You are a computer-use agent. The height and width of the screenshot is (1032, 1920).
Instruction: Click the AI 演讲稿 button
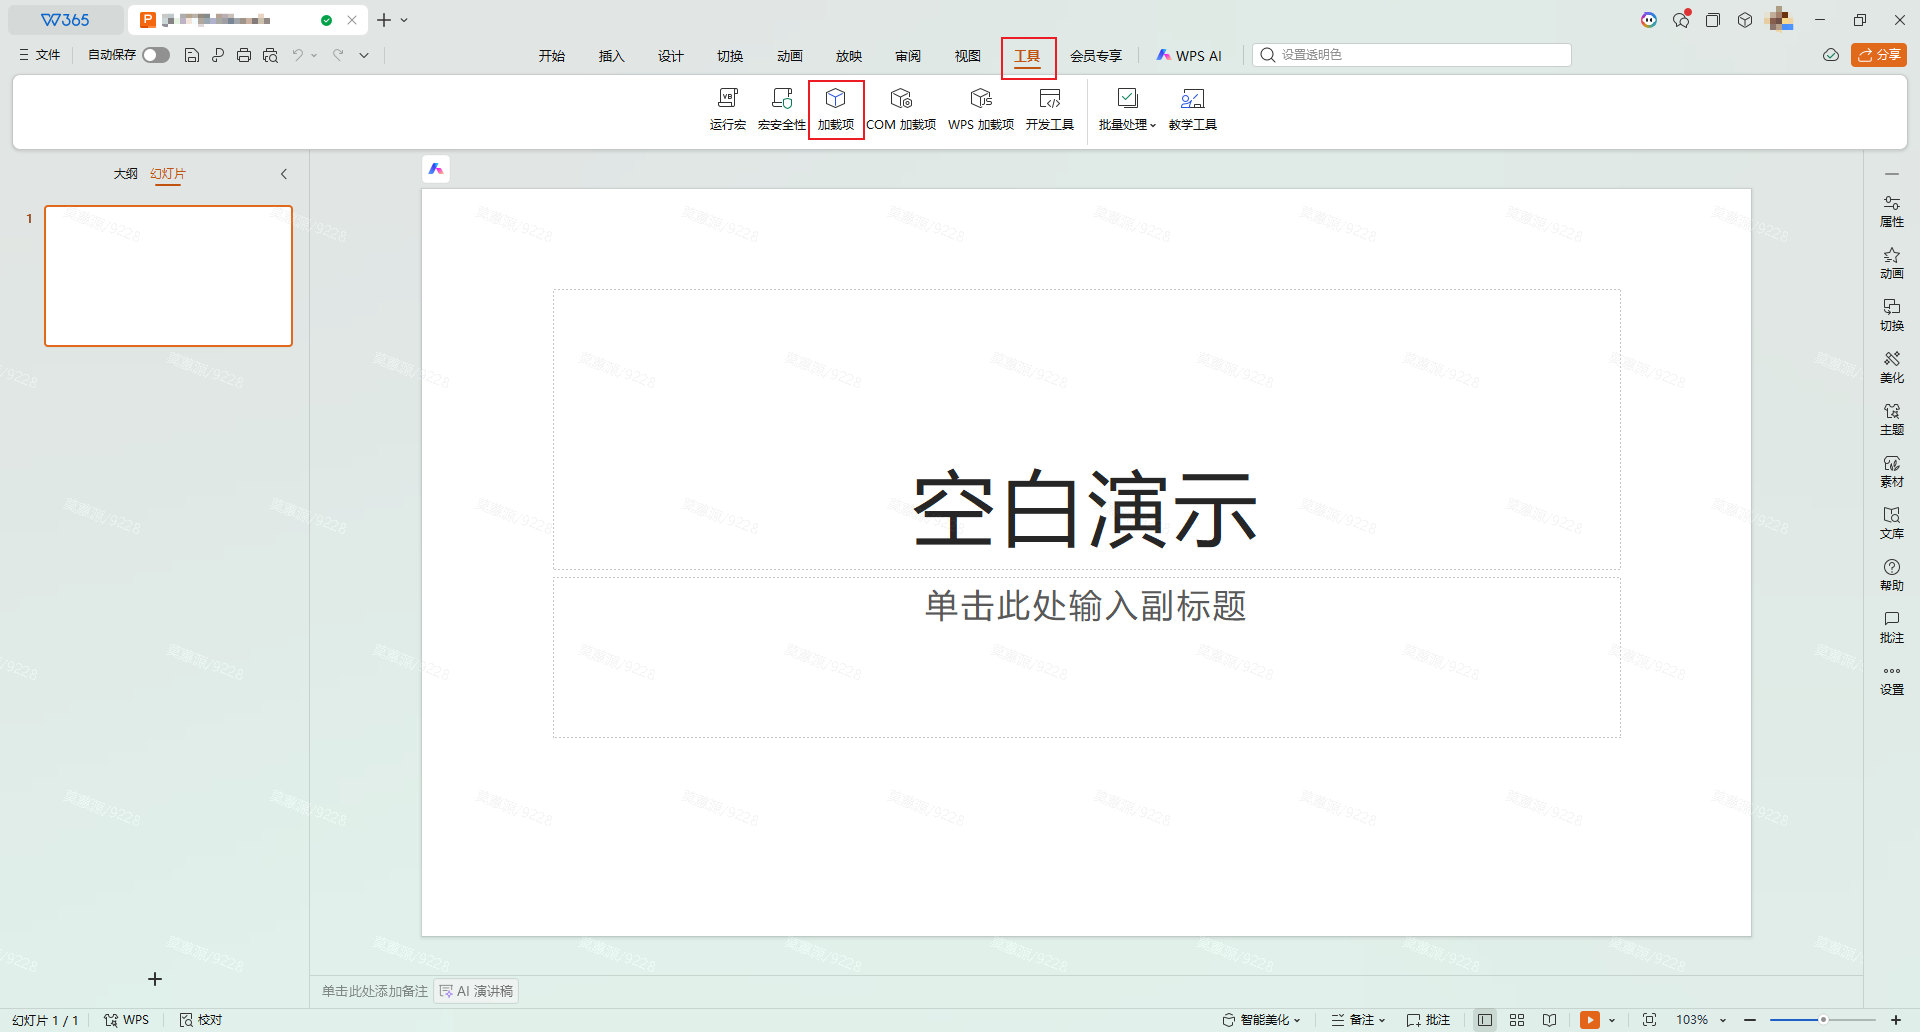pos(477,991)
